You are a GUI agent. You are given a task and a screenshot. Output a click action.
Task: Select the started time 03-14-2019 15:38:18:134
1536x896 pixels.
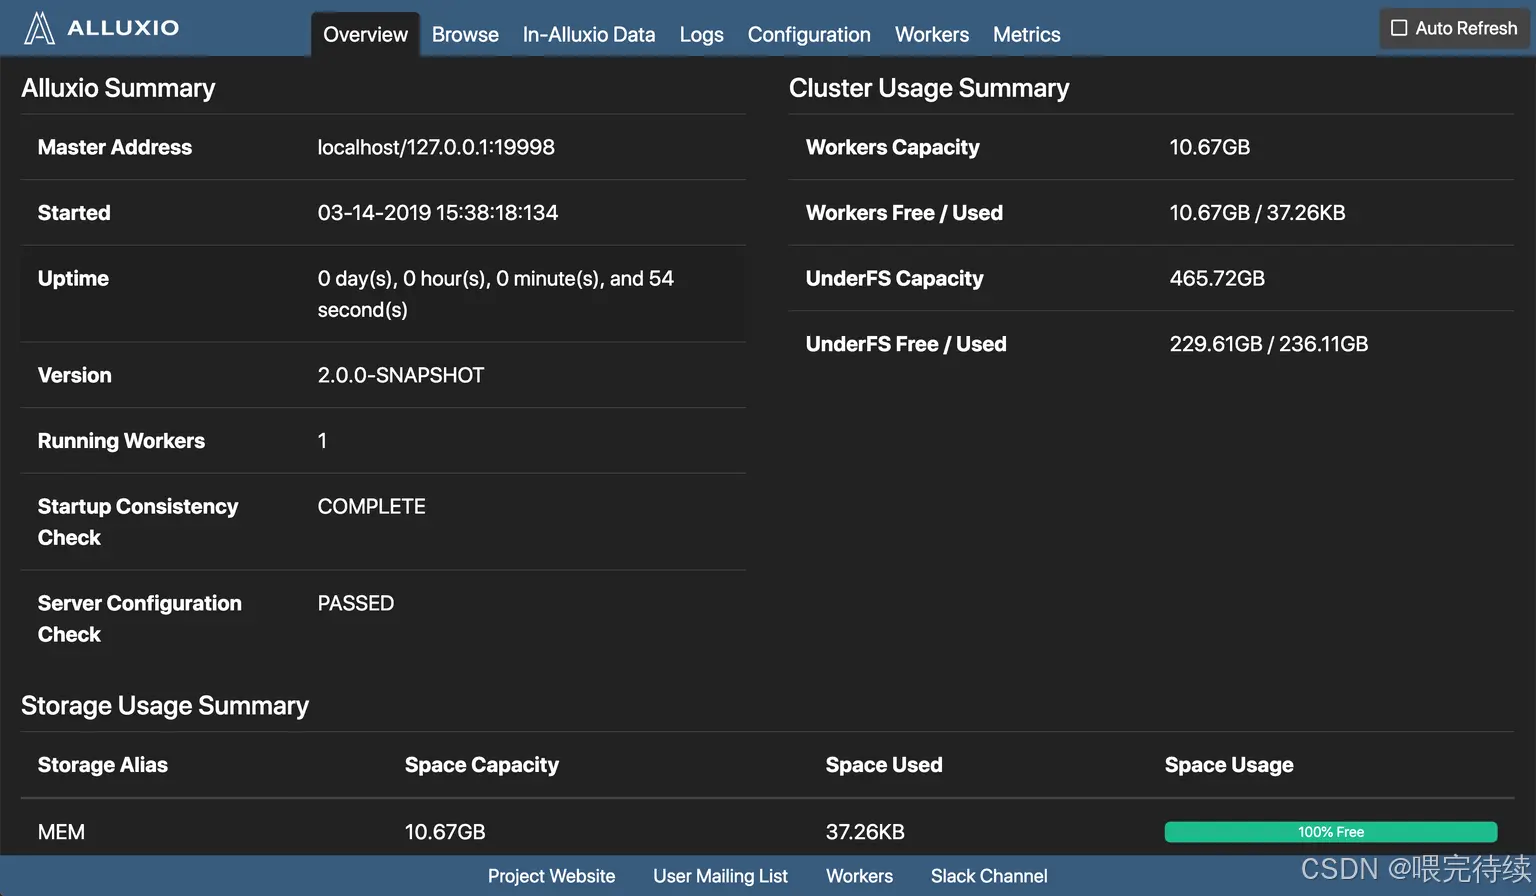(x=438, y=213)
